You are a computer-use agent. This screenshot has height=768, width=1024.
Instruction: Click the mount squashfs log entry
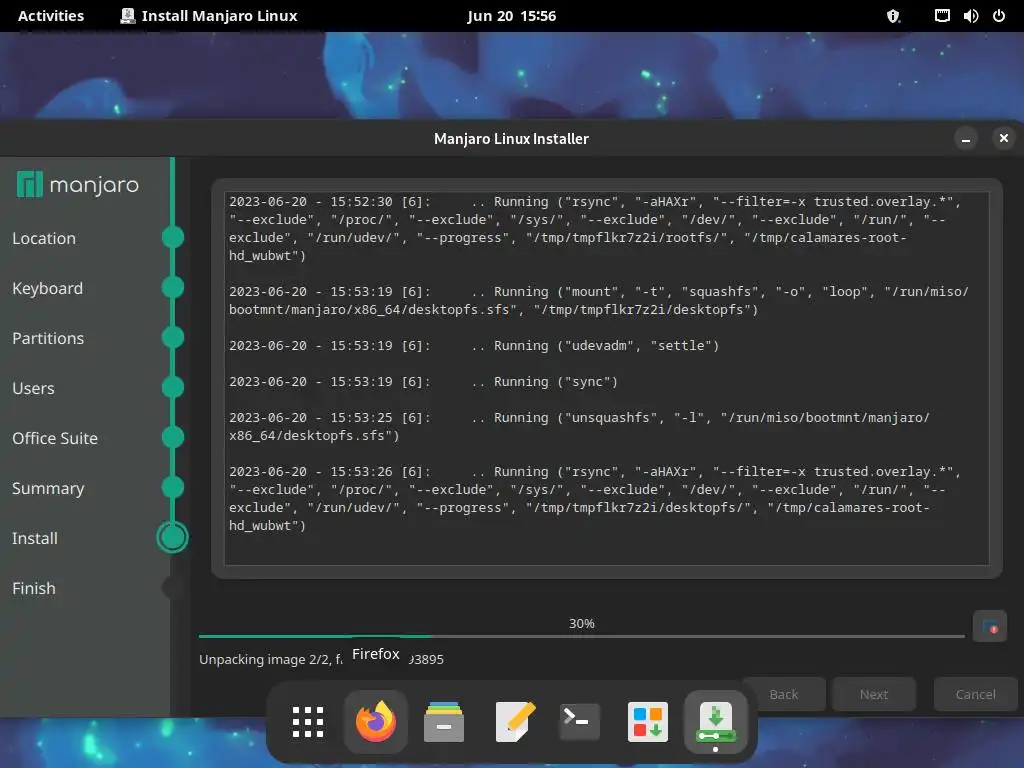click(x=599, y=300)
